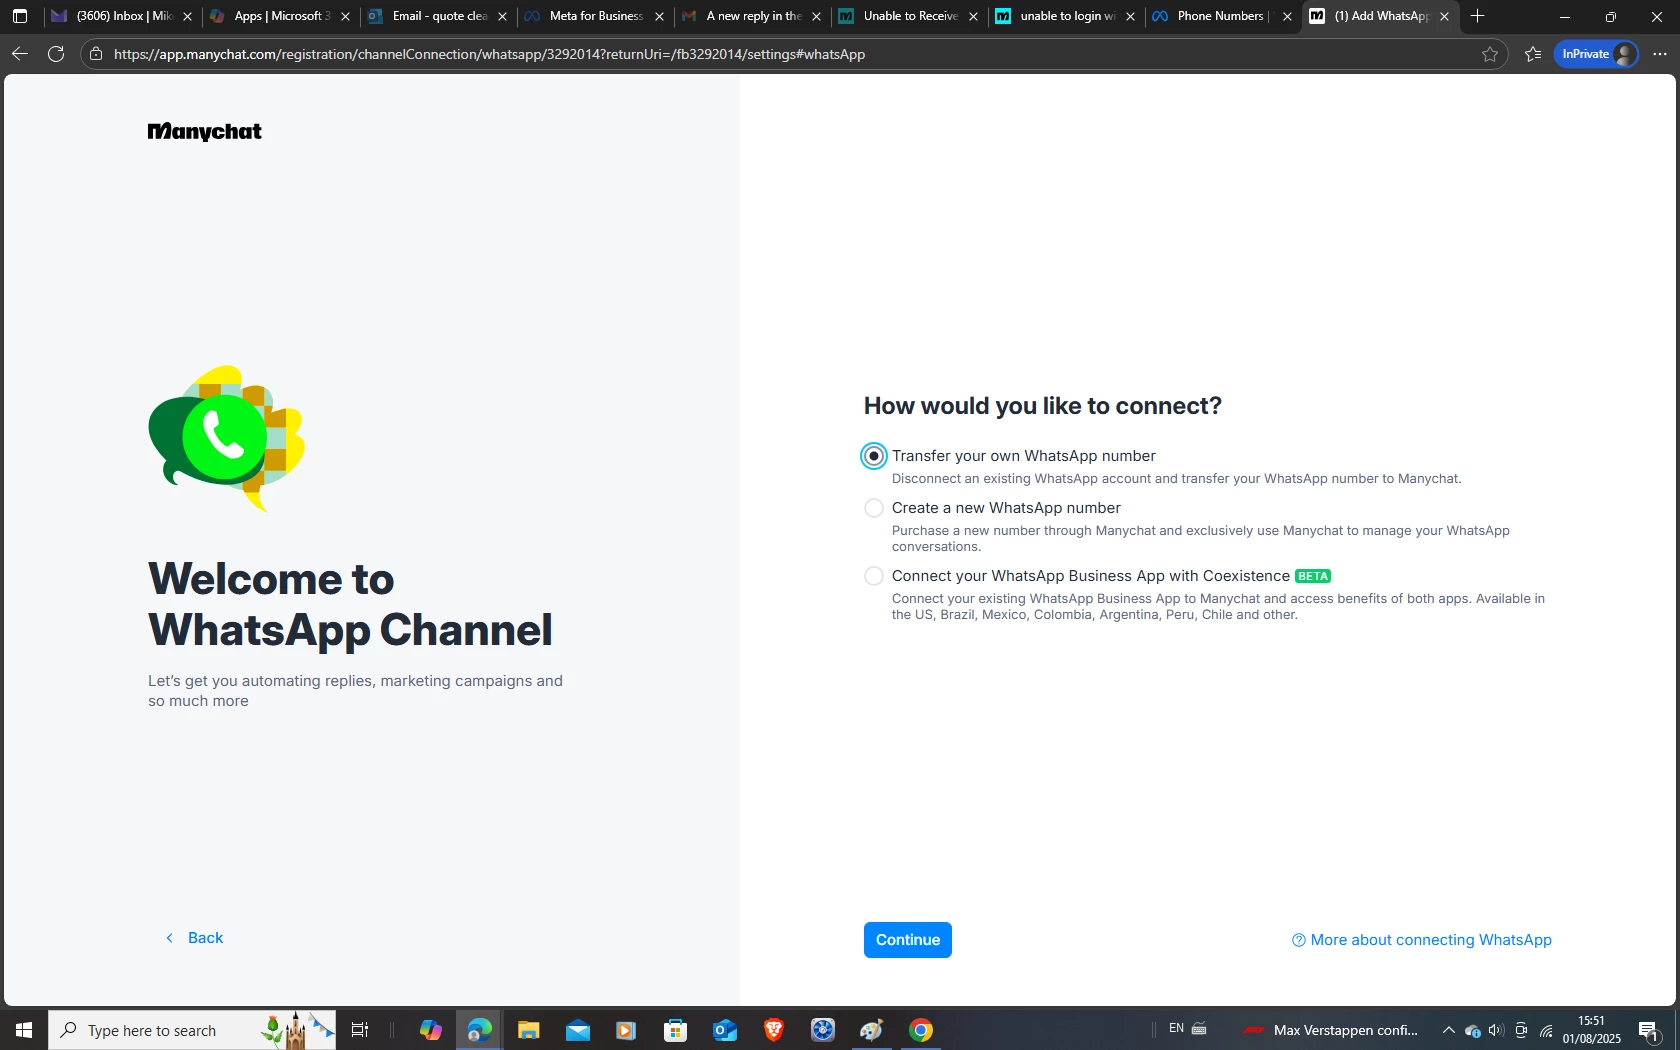Show hidden system tray icons

pyautogui.click(x=1448, y=1030)
